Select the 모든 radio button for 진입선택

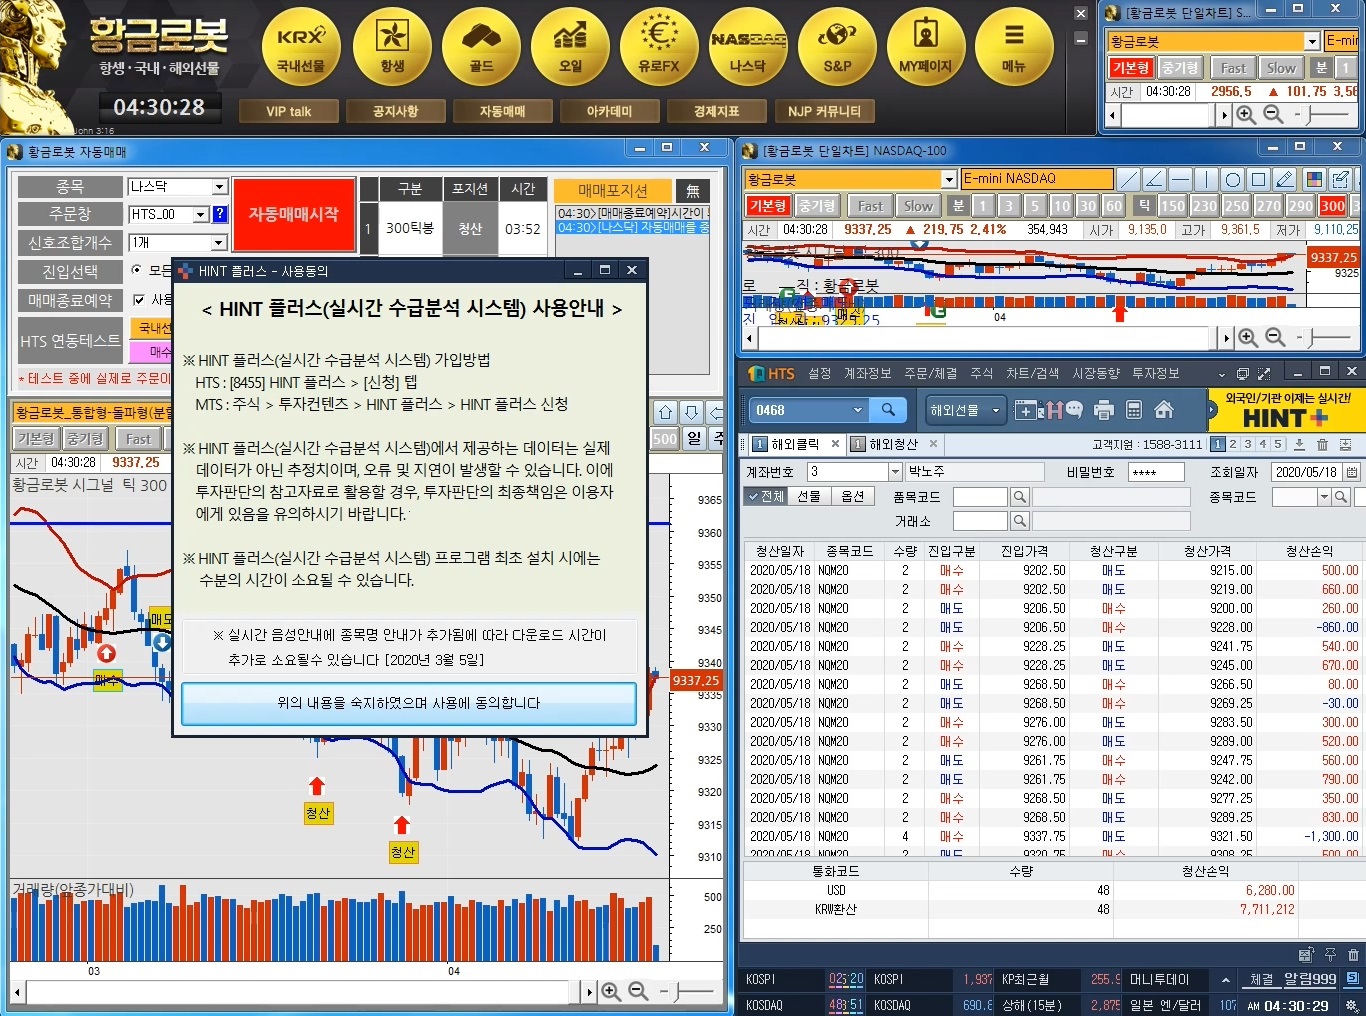(x=137, y=271)
